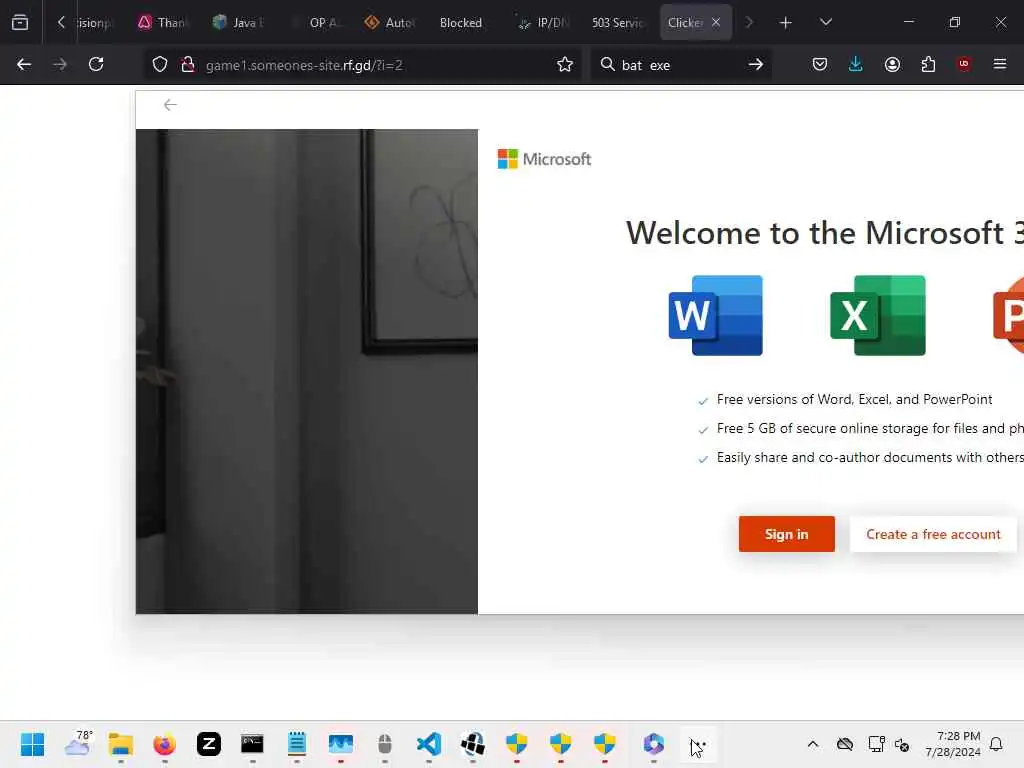The height and width of the screenshot is (768, 1024).
Task: Open the notifications bell
Action: pos(997,744)
